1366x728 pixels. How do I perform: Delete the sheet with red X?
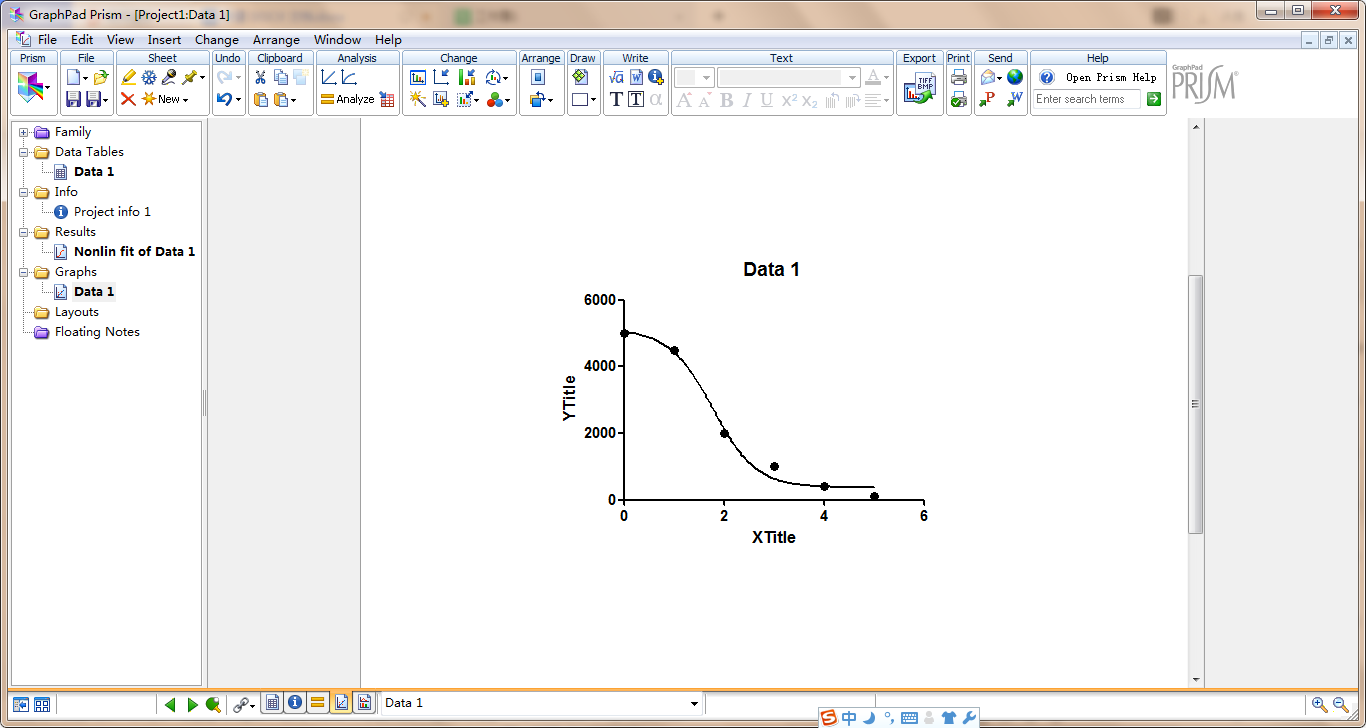128,99
